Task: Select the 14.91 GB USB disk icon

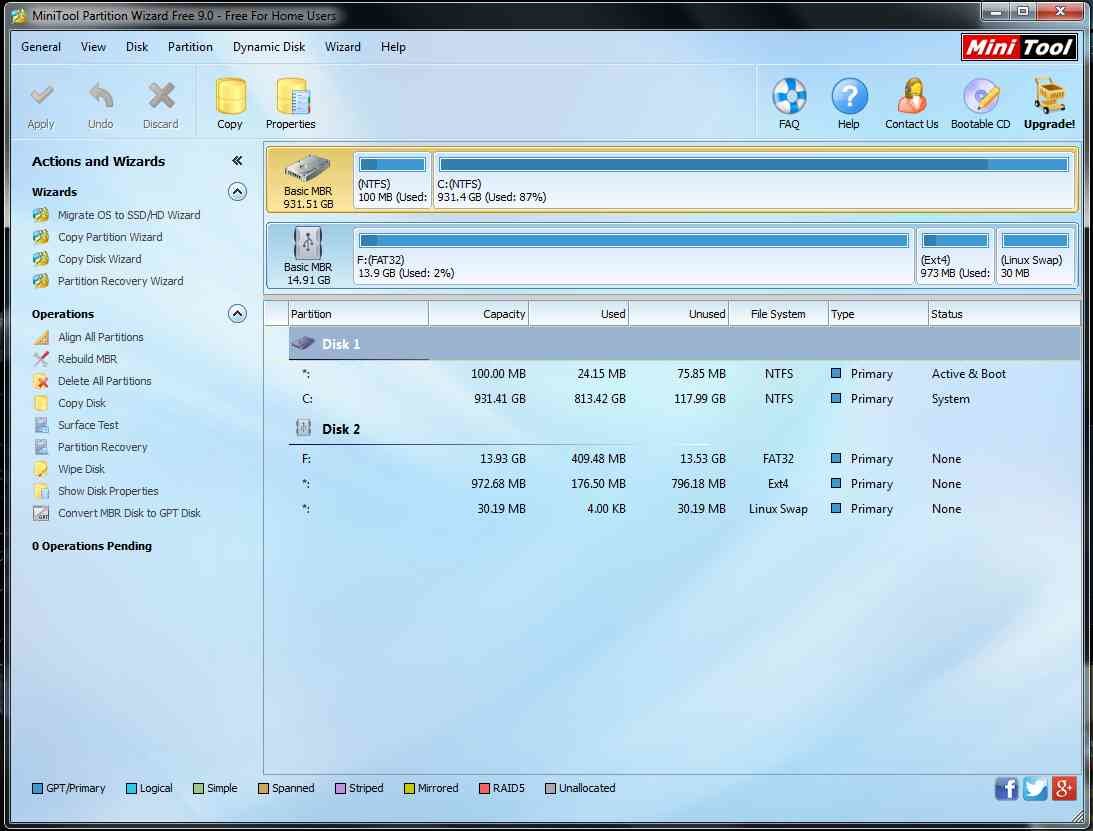Action: coord(307,244)
